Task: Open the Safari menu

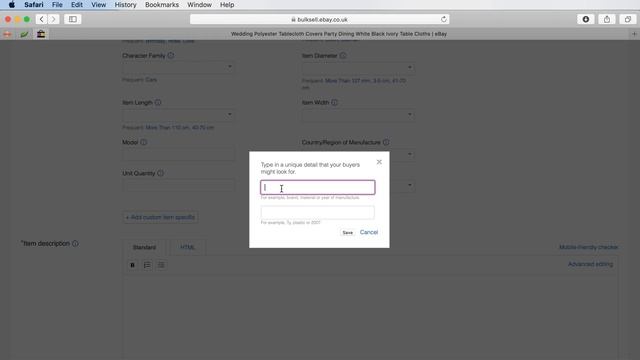Action: click(x=33, y=5)
